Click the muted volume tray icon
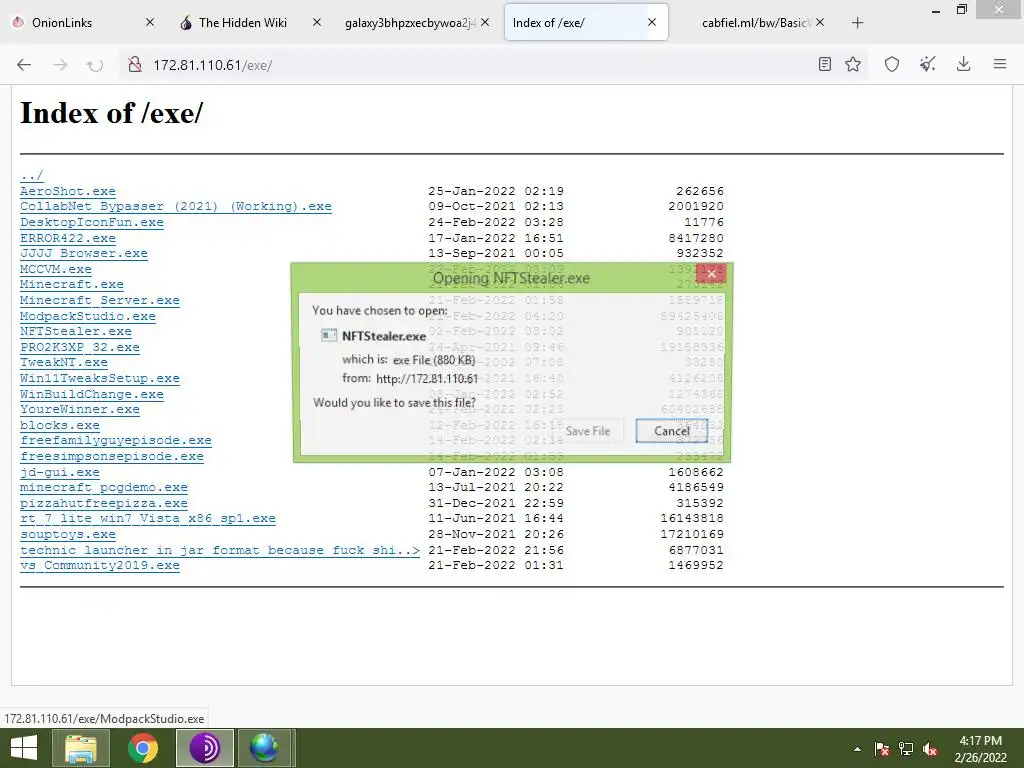The height and width of the screenshot is (768, 1024). click(930, 749)
